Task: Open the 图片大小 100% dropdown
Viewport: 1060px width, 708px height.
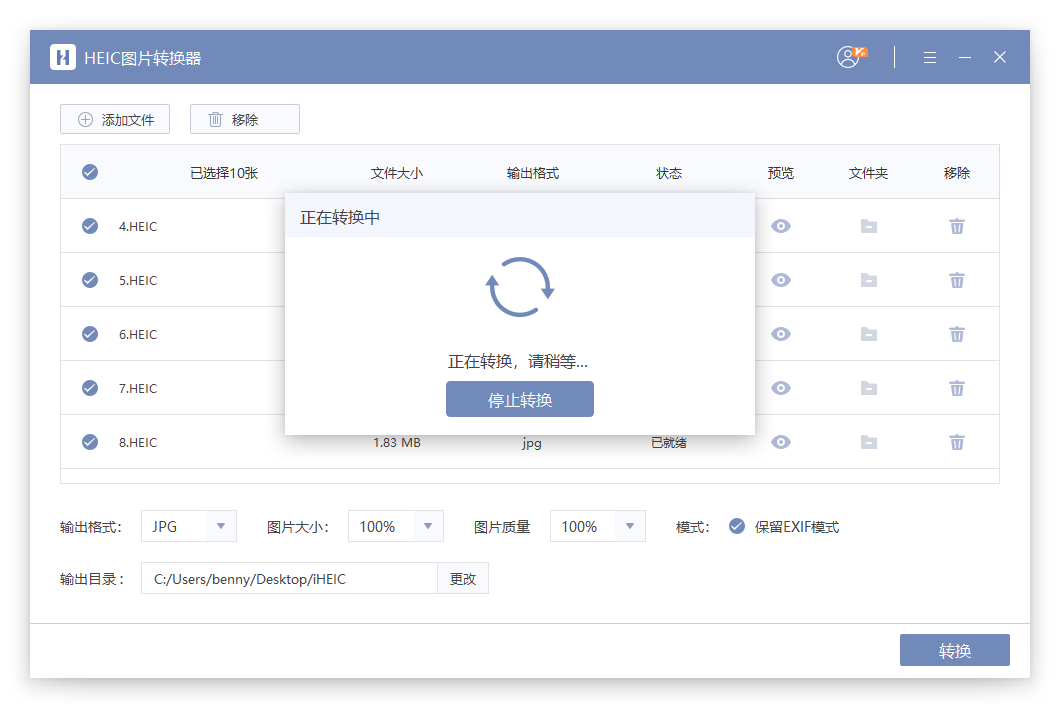Action: (427, 526)
